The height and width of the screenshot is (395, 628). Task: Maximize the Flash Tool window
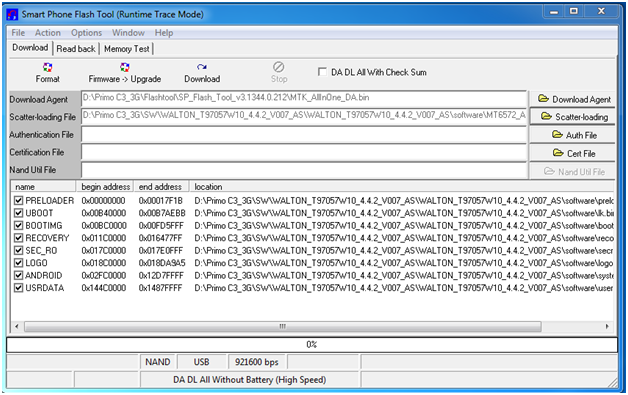574,12
